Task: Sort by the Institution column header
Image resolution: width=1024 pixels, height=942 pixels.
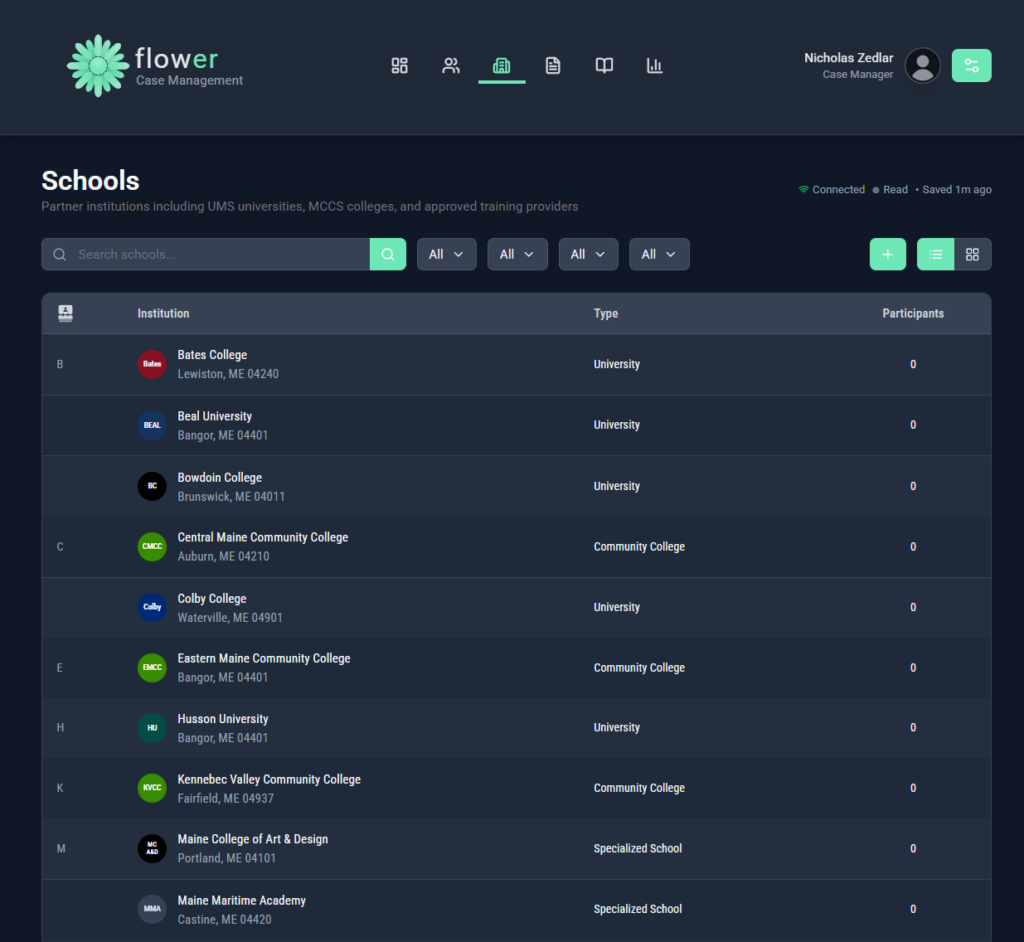Action: tap(163, 313)
